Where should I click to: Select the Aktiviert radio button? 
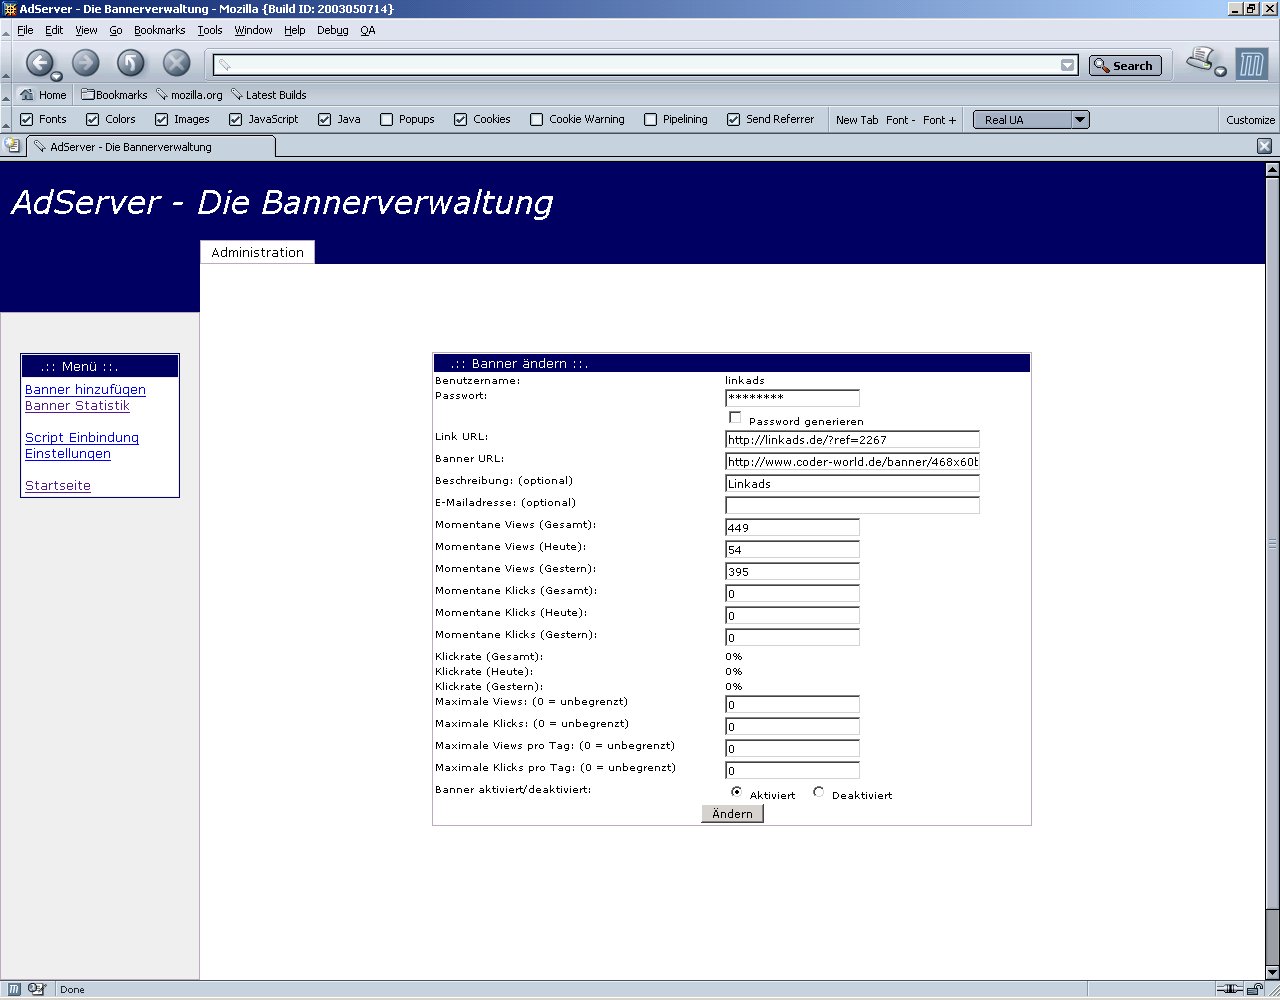[x=737, y=792]
